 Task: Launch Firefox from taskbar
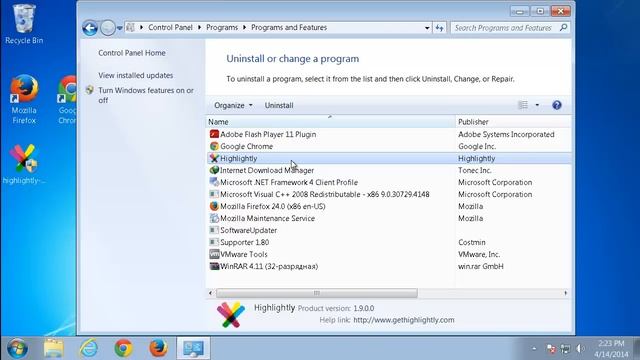(158, 348)
